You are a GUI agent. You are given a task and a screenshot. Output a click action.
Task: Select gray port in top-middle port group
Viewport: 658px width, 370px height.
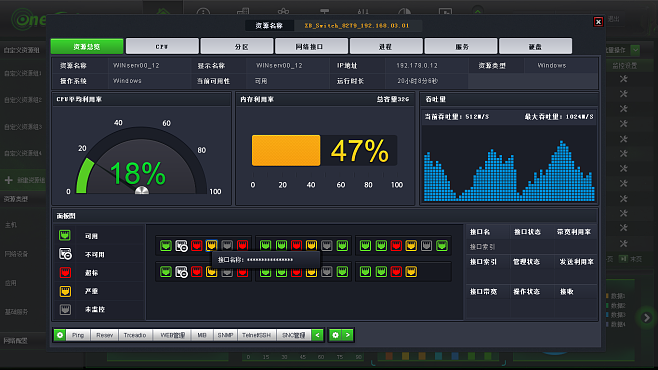tap(327, 245)
